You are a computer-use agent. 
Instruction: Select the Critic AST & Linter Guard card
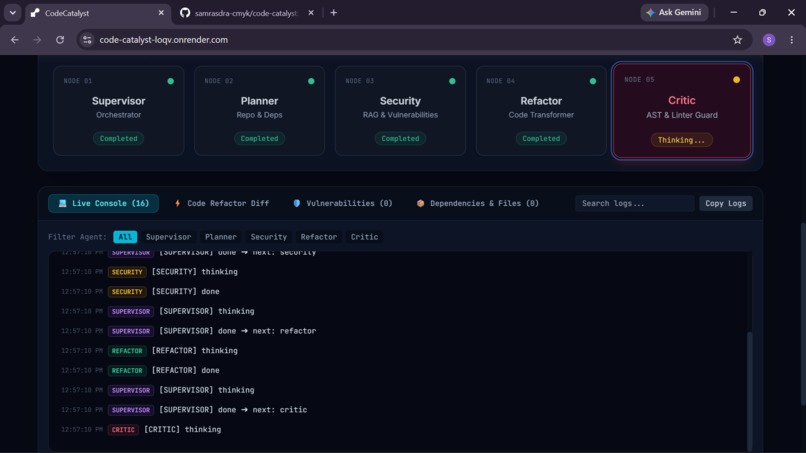pos(682,111)
